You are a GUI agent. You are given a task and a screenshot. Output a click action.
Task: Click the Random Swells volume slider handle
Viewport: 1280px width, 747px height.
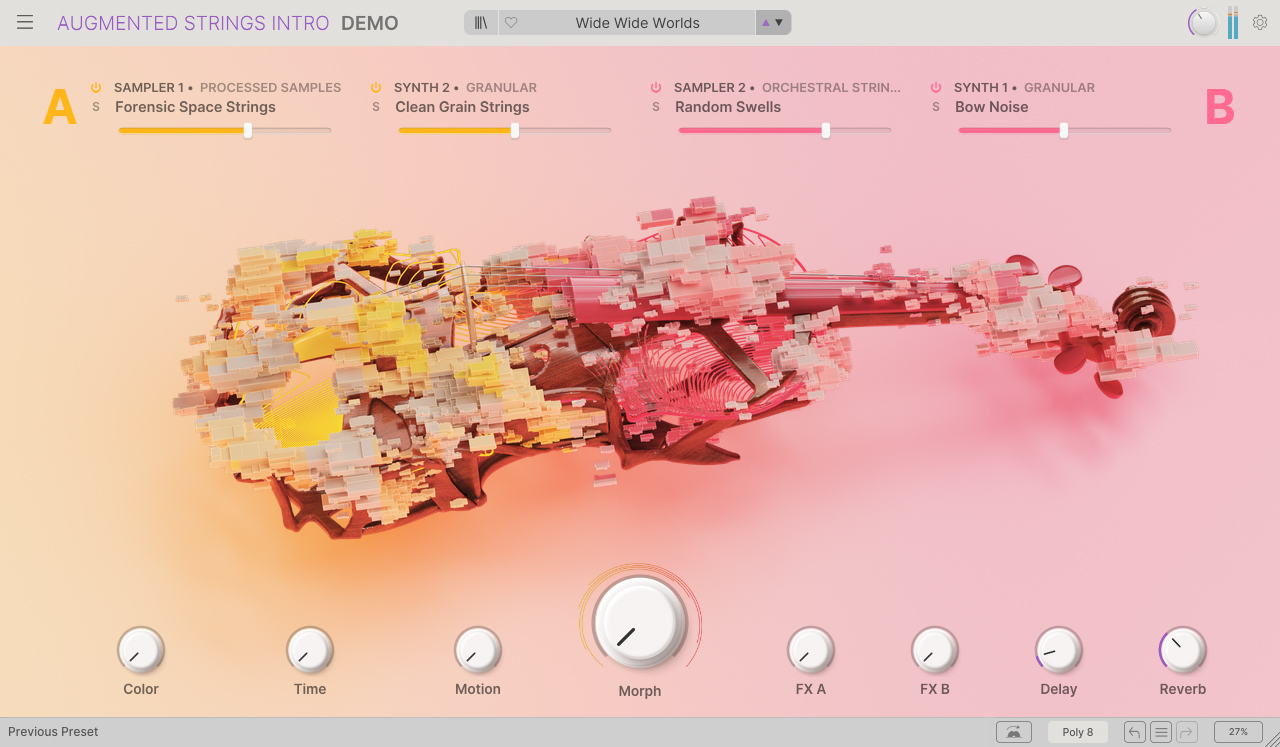coord(825,130)
